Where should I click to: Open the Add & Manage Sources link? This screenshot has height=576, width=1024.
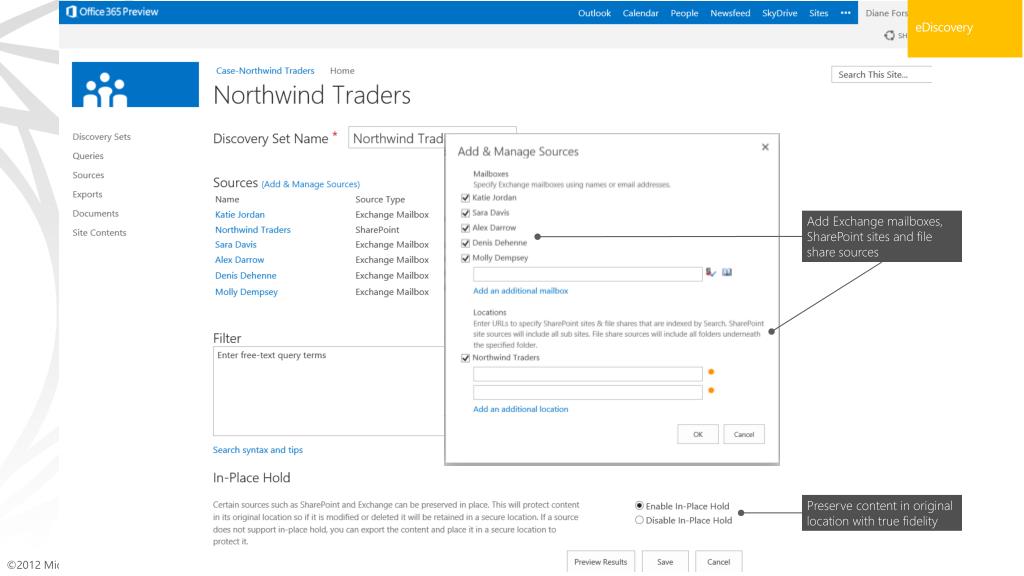tap(310, 184)
